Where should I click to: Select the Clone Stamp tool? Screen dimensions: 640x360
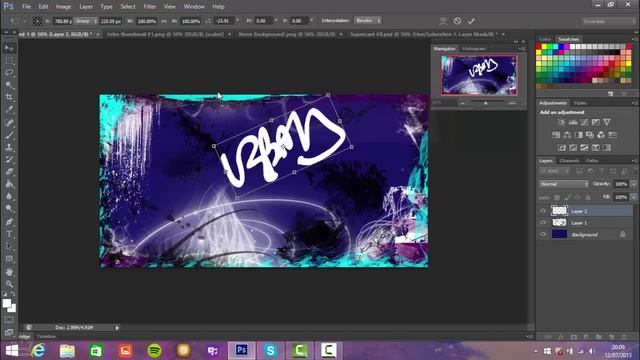[x=9, y=147]
